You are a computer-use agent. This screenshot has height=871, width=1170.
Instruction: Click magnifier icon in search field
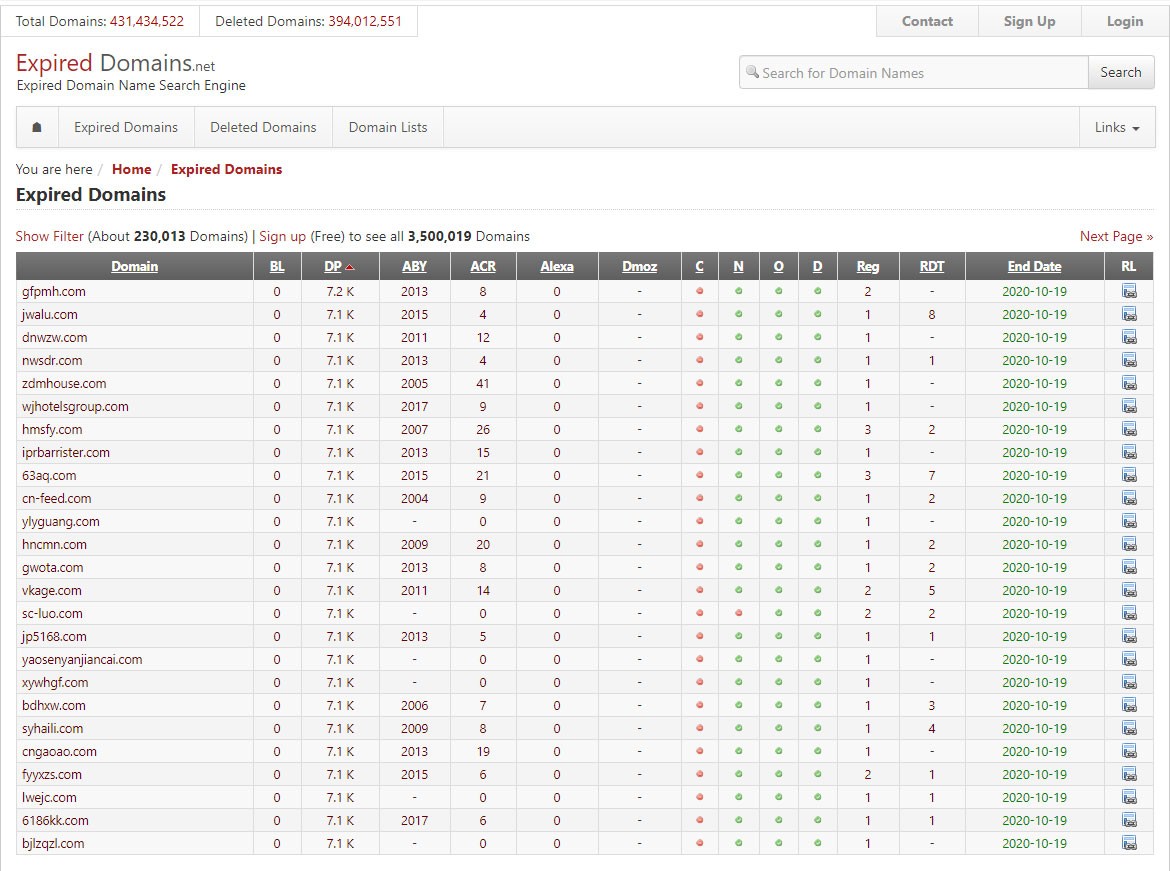coord(752,73)
